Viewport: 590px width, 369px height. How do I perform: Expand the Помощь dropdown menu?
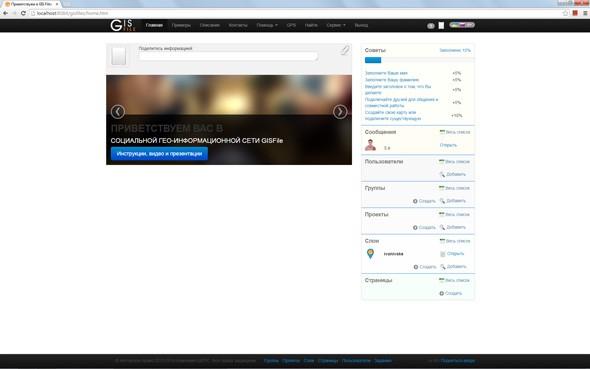267,25
